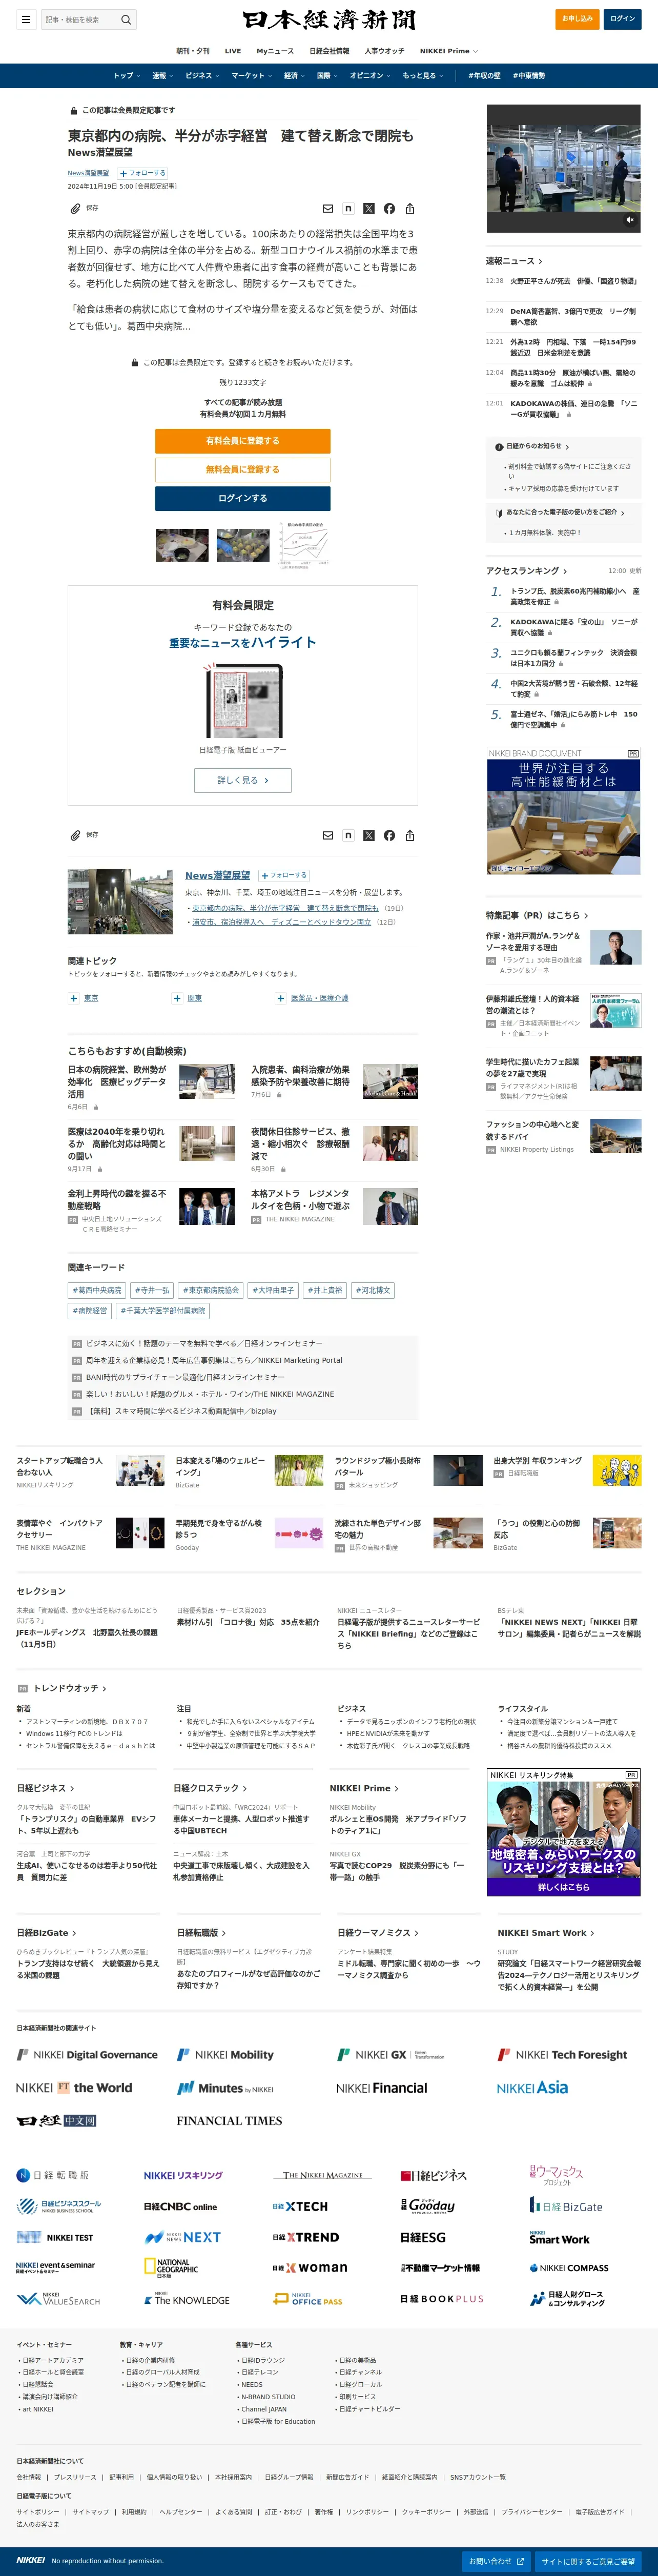
Task: Open the 人事ウオッチ menu item
Action: (384, 51)
